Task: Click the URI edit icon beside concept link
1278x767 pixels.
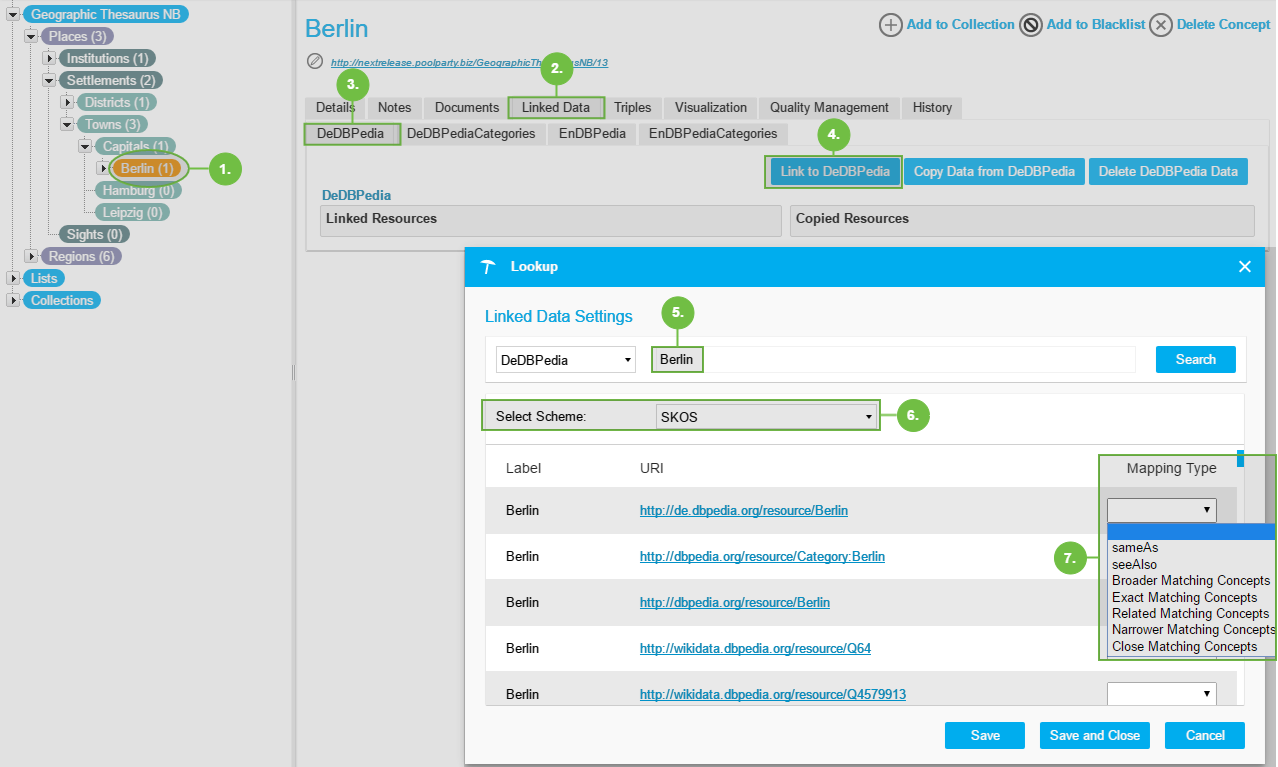Action: pyautogui.click(x=315, y=62)
